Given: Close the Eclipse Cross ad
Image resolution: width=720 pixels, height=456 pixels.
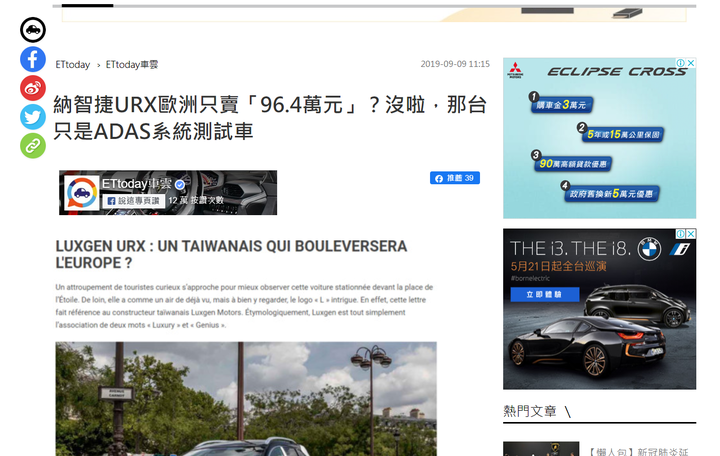Looking at the screenshot, I should coord(691,63).
